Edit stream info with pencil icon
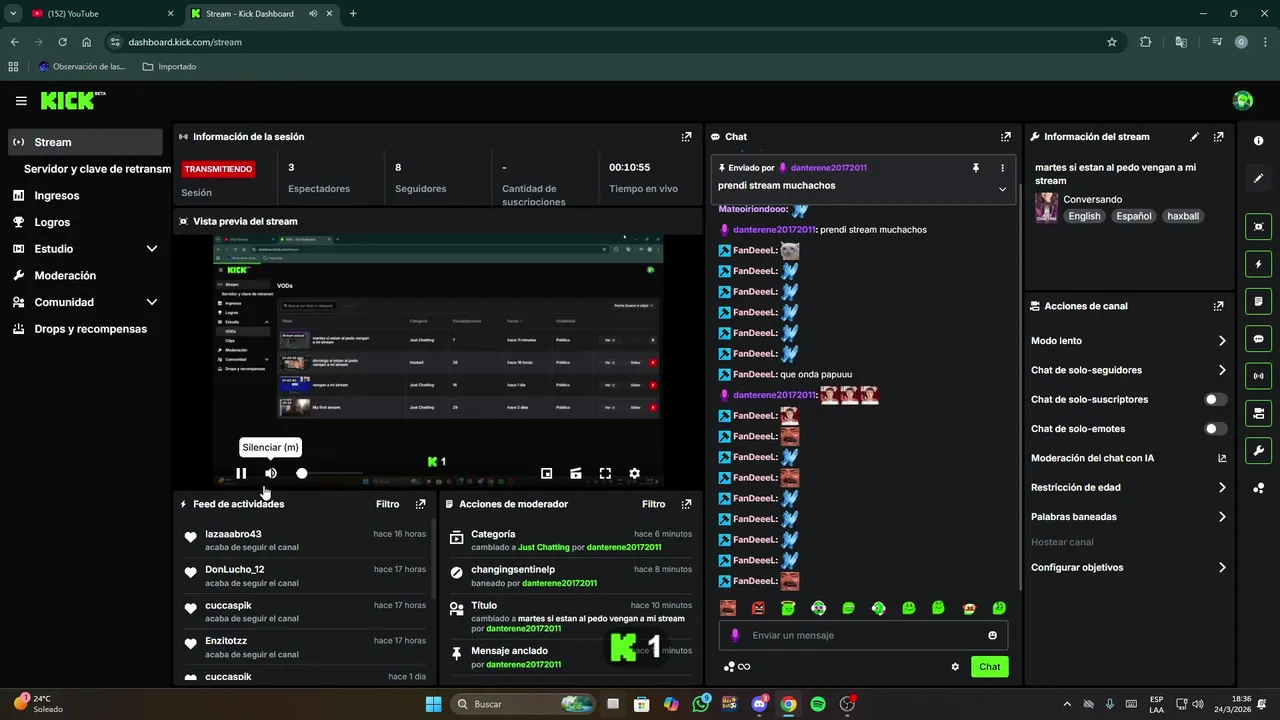Screen dimensions: 1280x720 (1194, 137)
